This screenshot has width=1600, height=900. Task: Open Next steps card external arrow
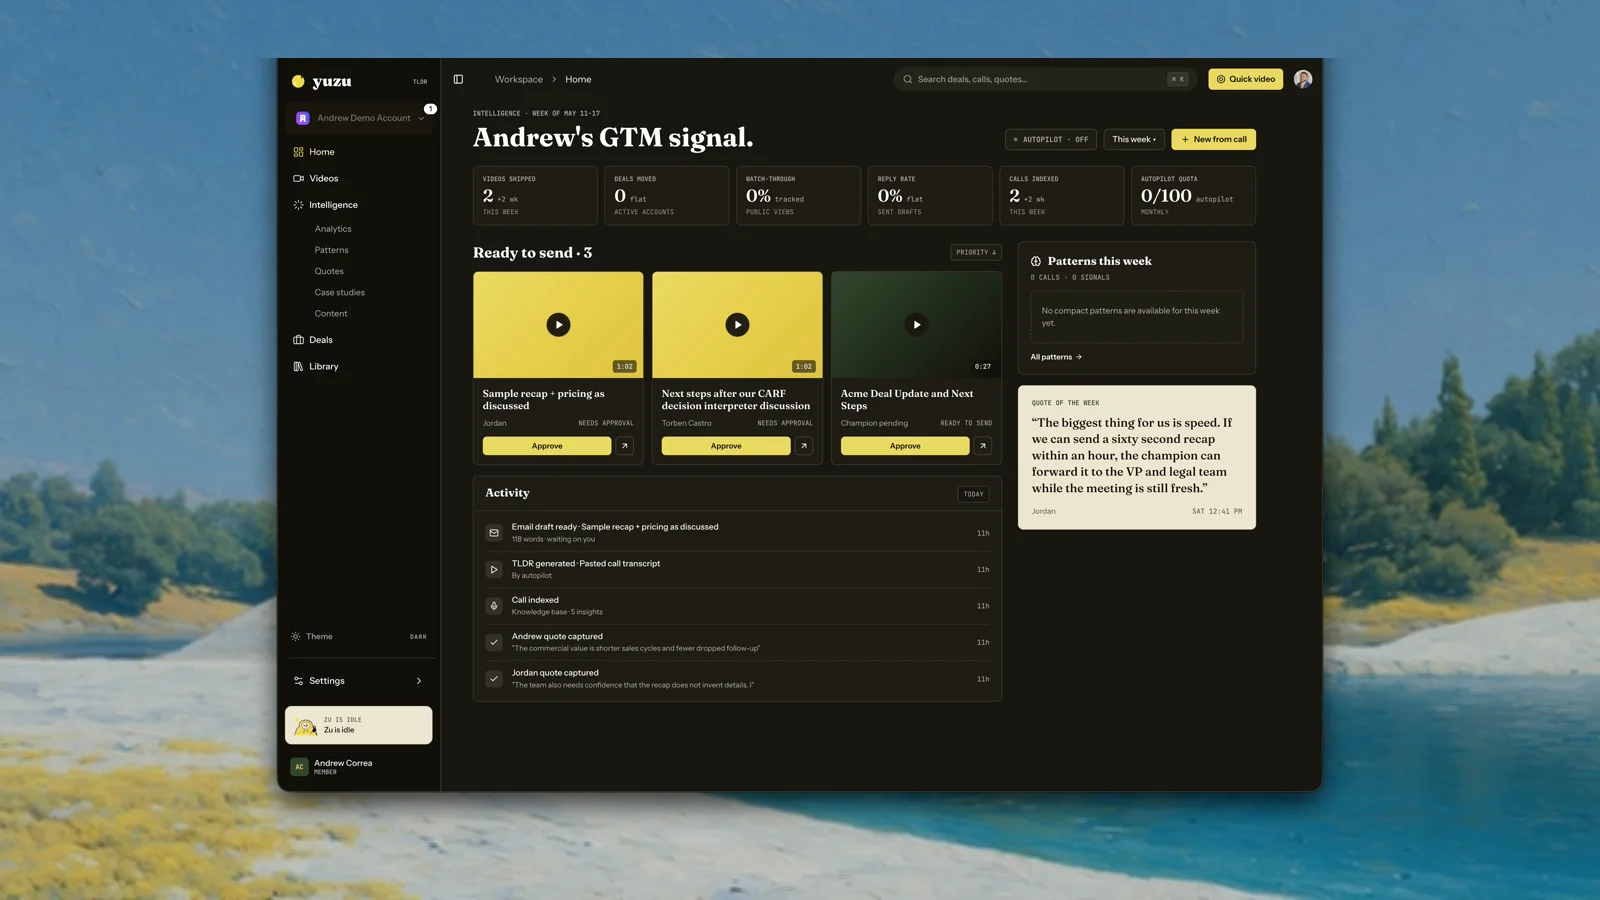804,446
